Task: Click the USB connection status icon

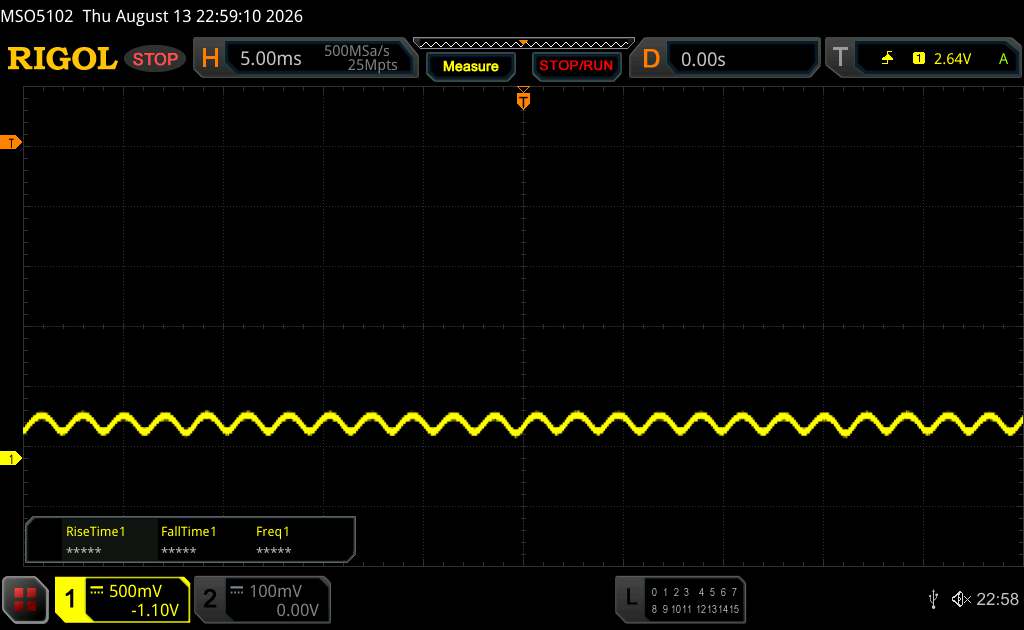Action: click(x=933, y=599)
